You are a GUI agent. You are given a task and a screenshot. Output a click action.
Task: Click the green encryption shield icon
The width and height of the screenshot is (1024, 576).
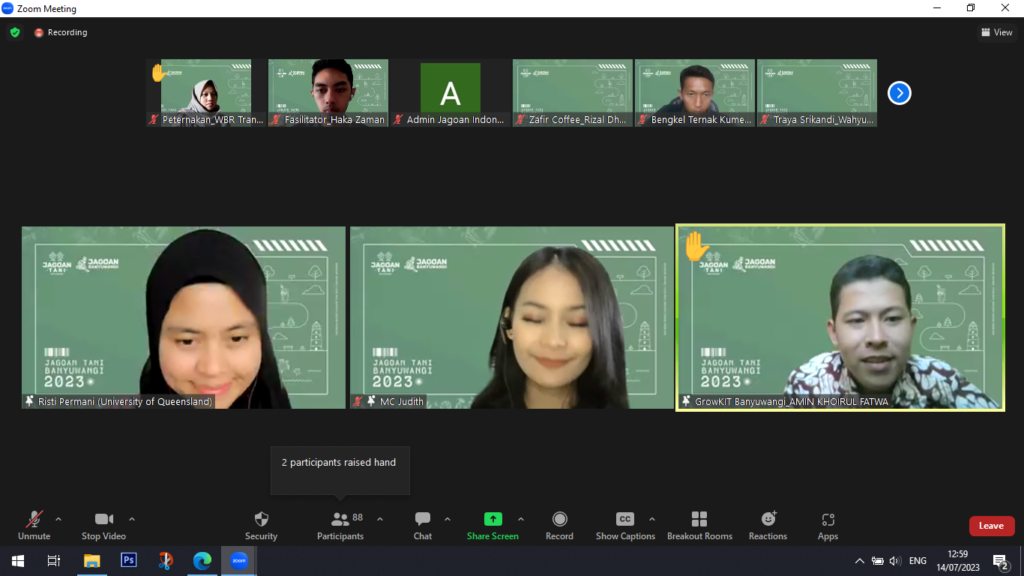coord(15,32)
